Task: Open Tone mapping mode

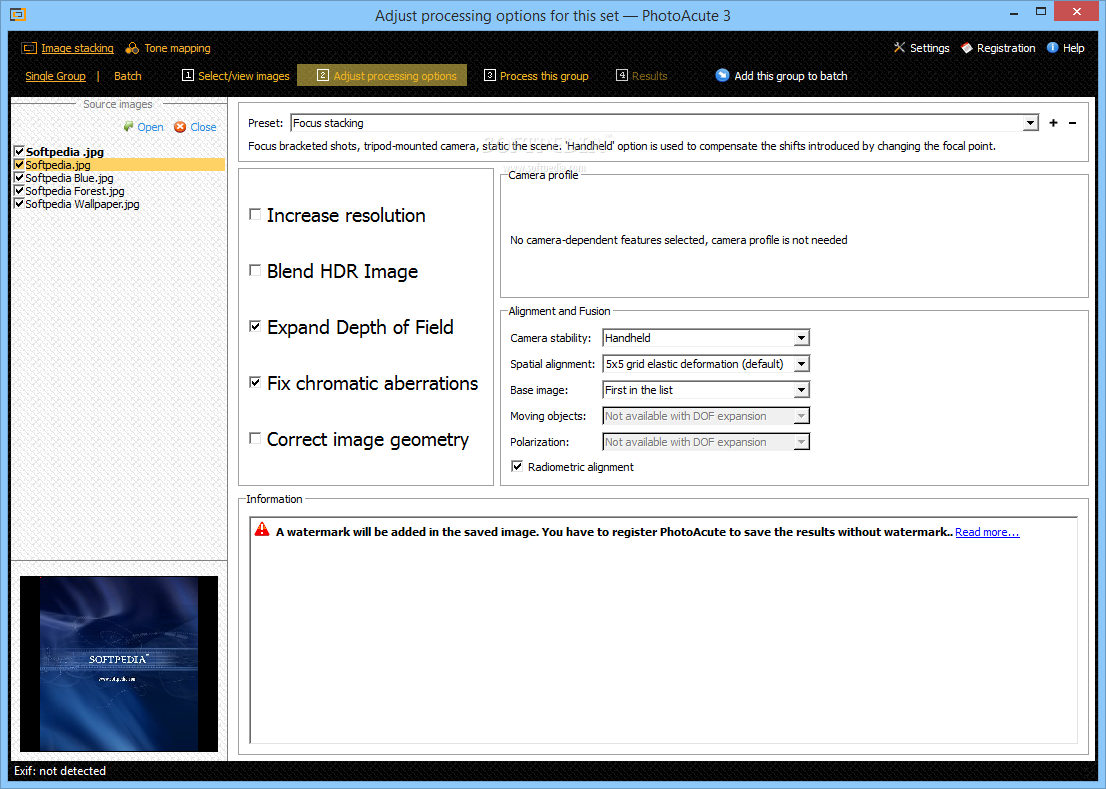Action: coord(177,48)
